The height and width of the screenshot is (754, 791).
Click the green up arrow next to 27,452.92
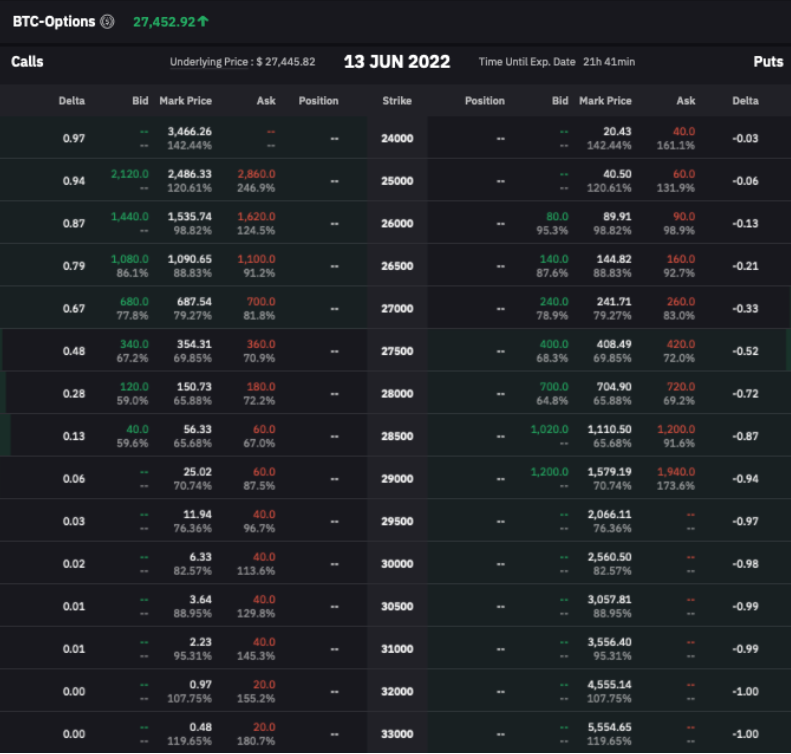point(204,21)
